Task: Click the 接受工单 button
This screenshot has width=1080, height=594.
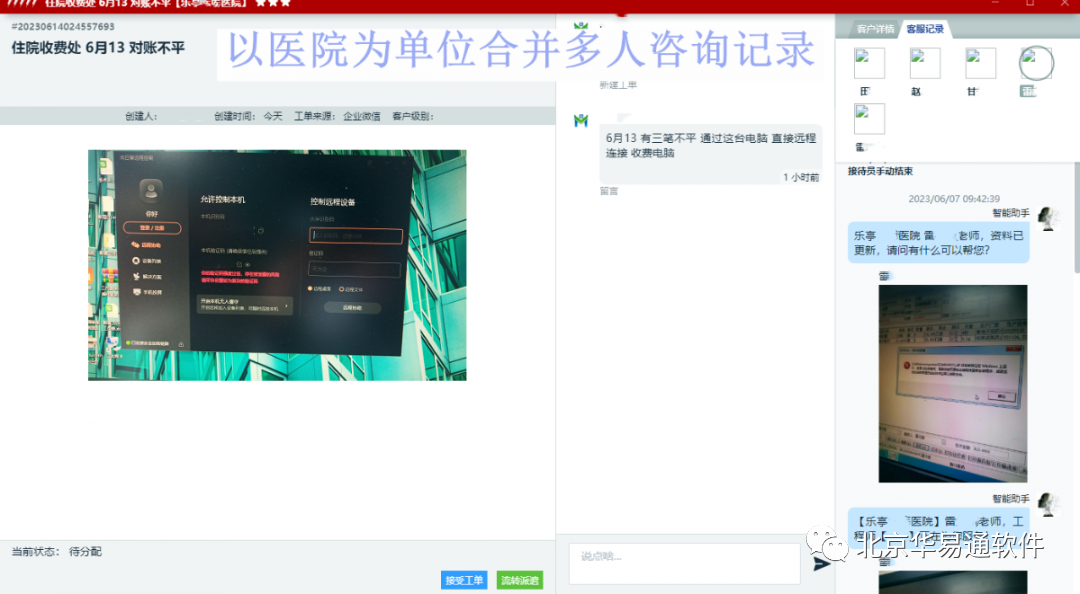Action: point(464,580)
